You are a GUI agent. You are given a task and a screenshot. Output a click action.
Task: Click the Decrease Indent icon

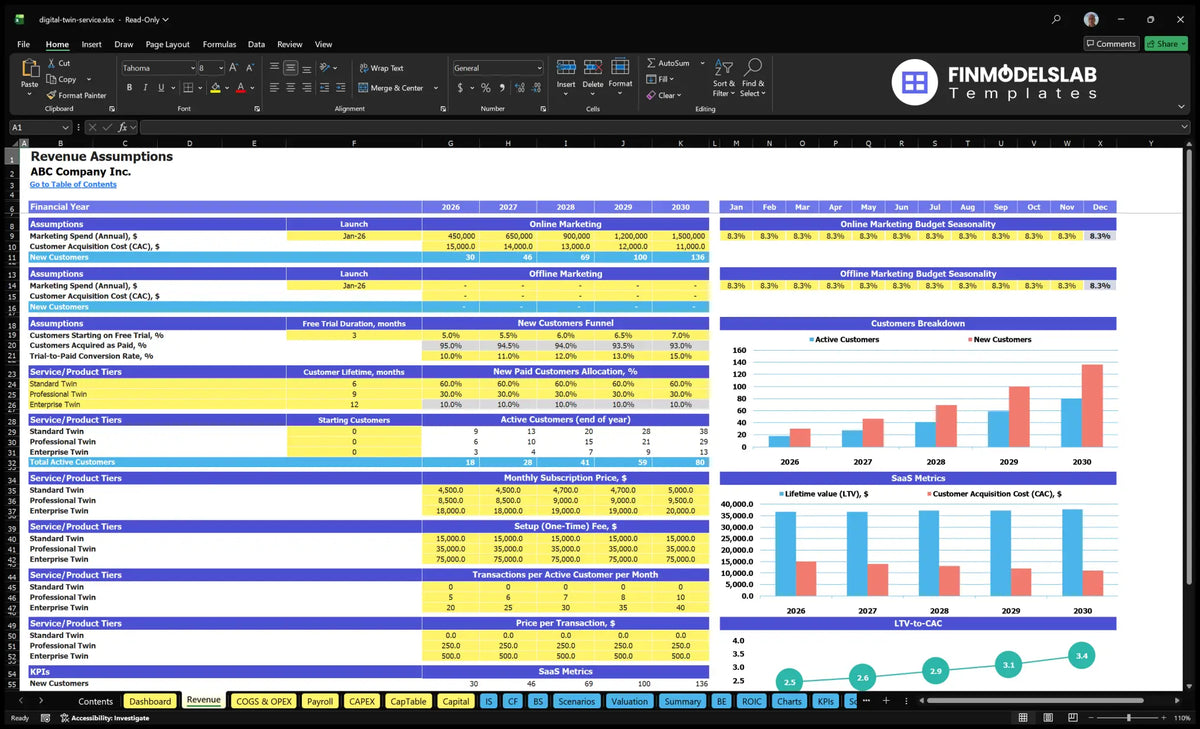coord(325,88)
